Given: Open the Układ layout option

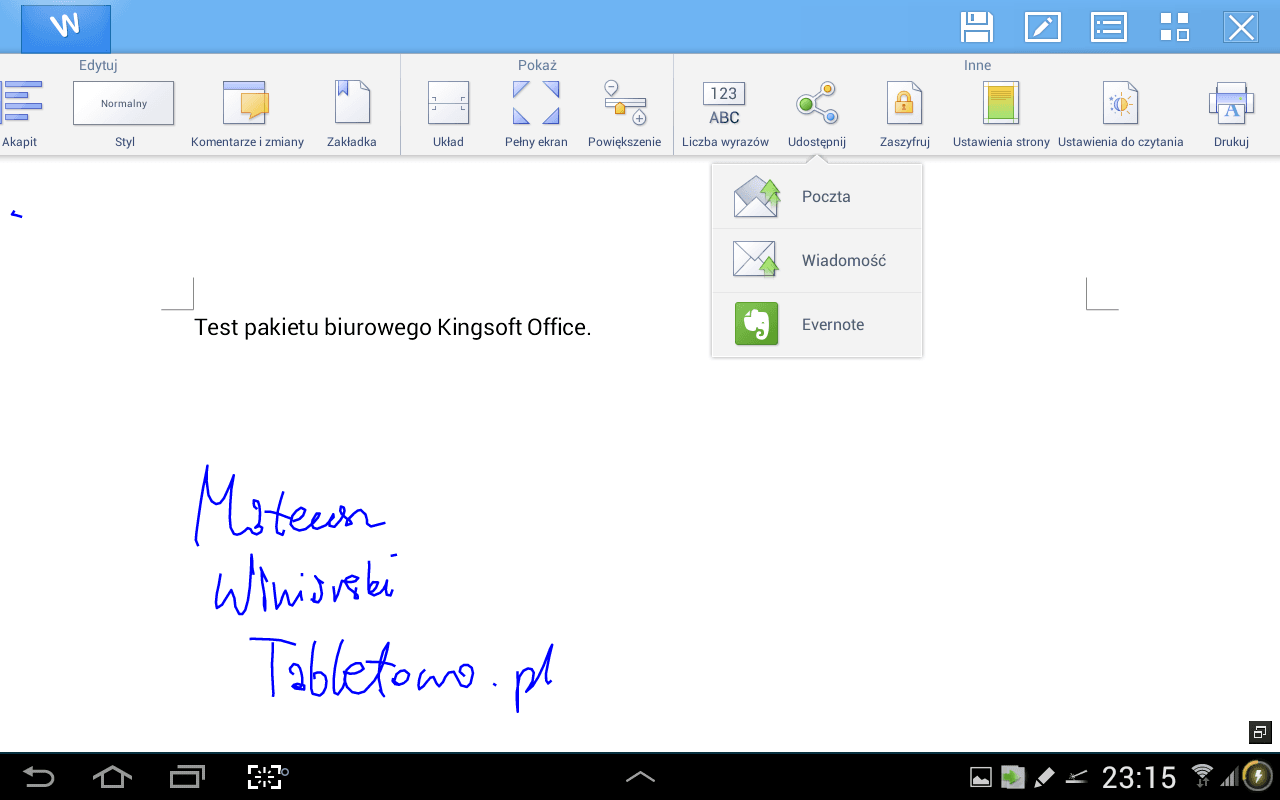Looking at the screenshot, I should point(448,114).
